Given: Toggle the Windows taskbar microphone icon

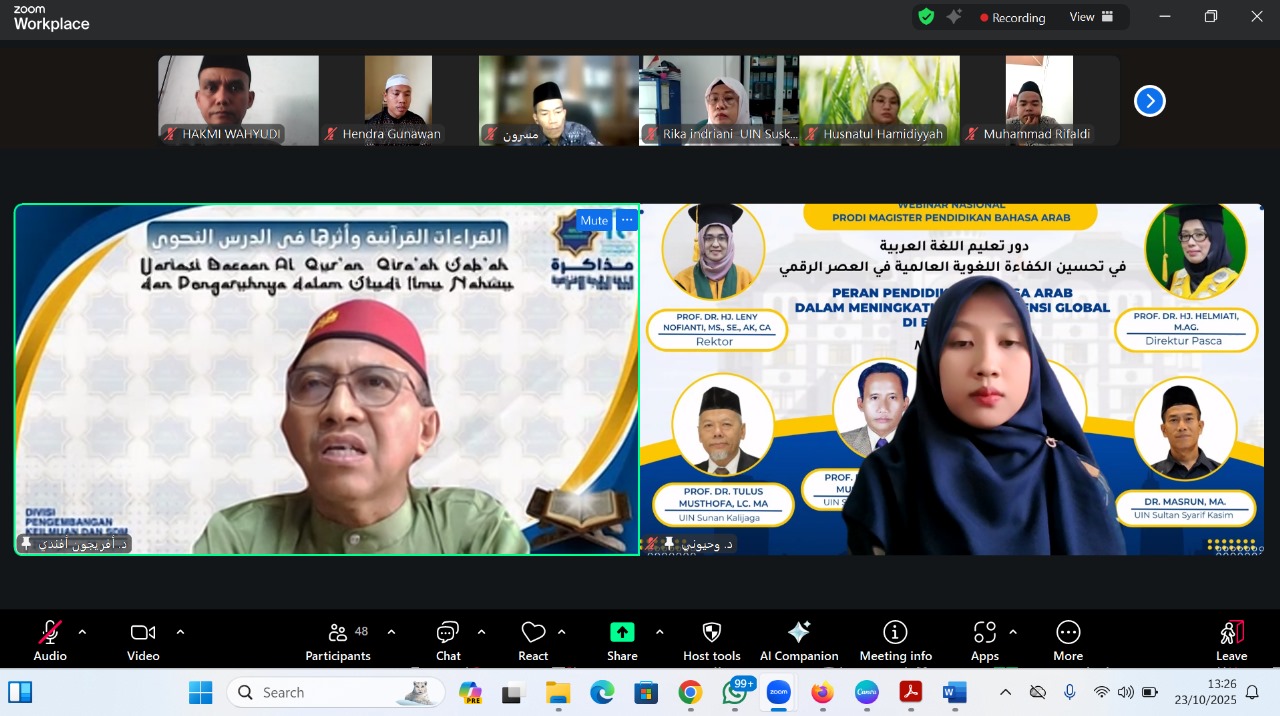Looking at the screenshot, I should point(1070,692).
